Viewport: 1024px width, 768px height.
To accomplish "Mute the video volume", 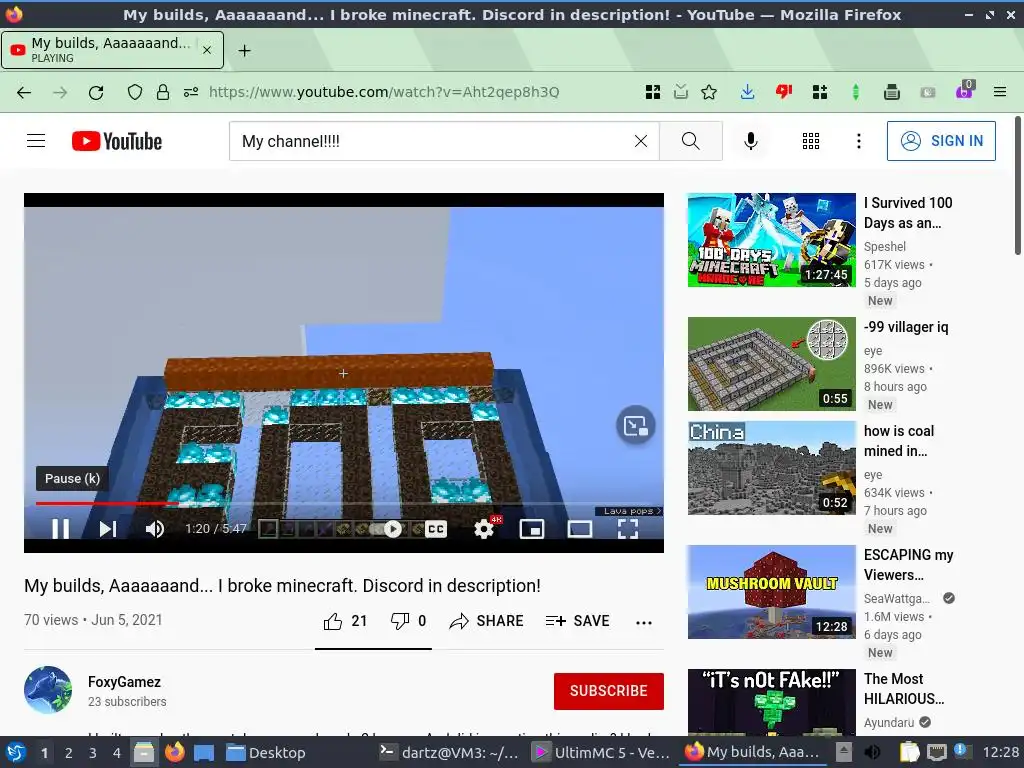I will pyautogui.click(x=155, y=528).
